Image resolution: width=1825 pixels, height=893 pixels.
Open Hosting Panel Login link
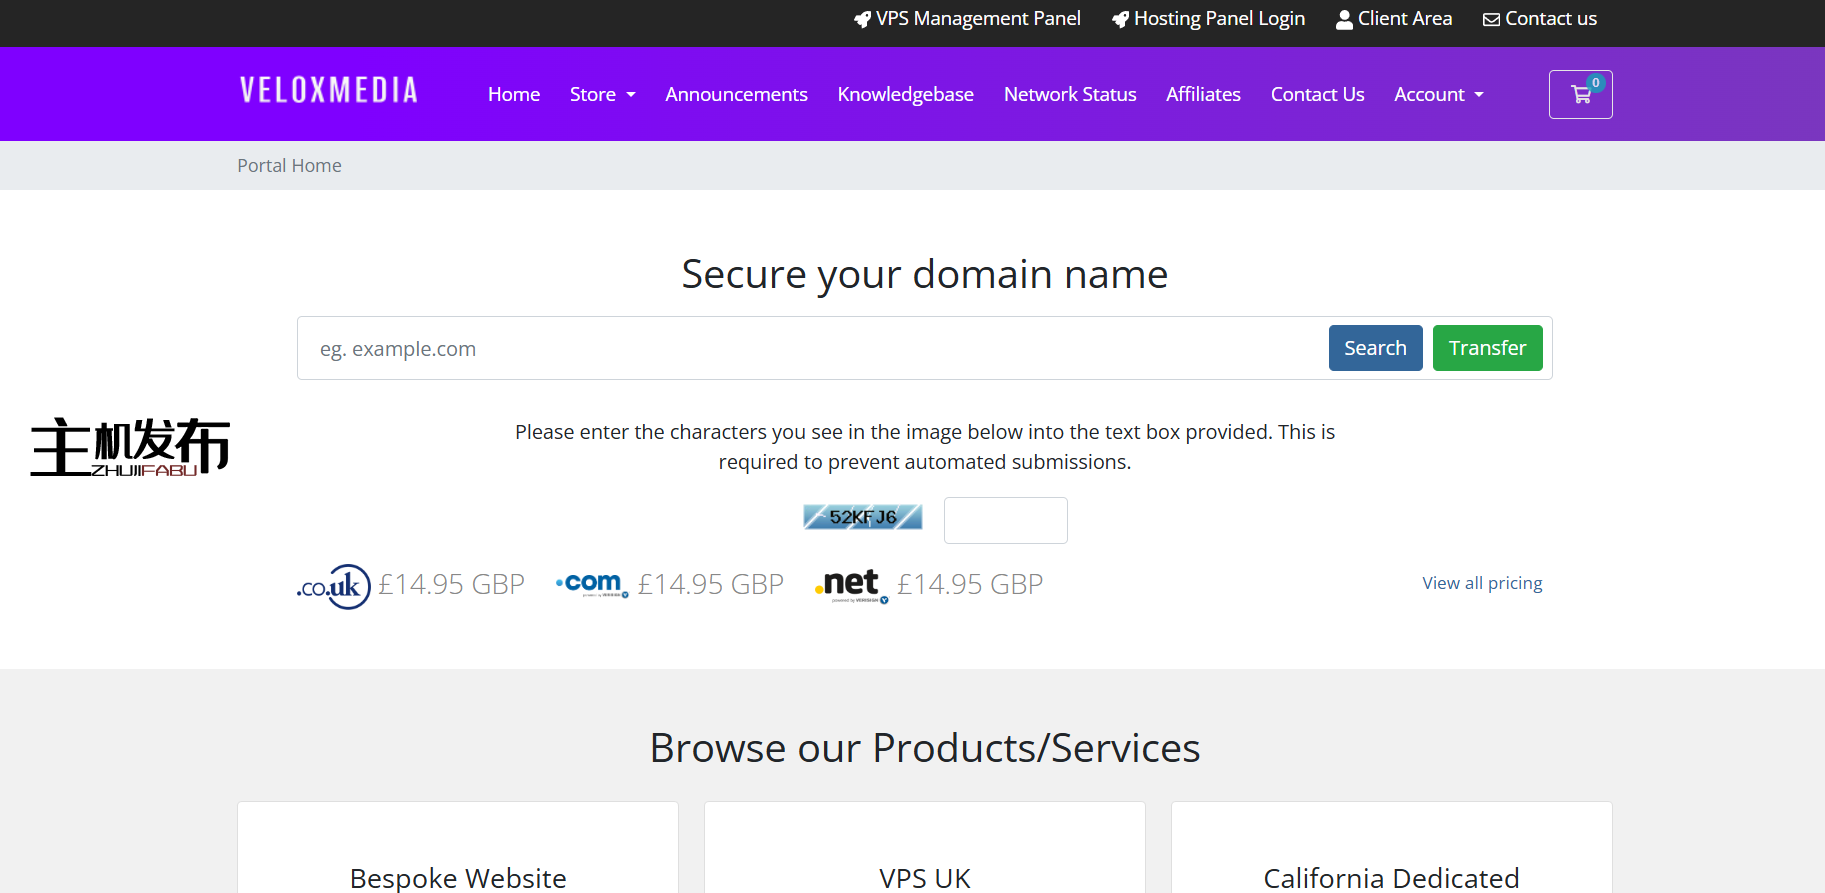coord(1208,19)
